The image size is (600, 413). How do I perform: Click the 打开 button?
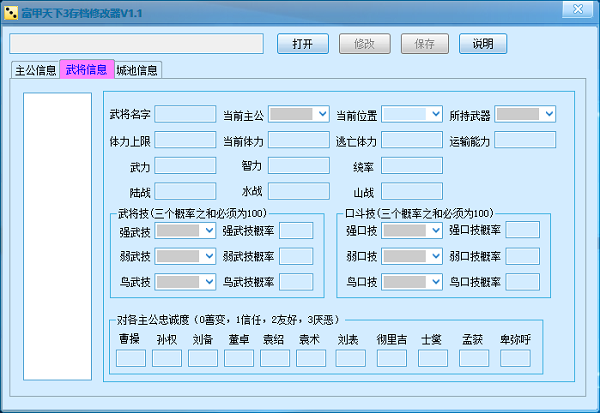click(303, 44)
